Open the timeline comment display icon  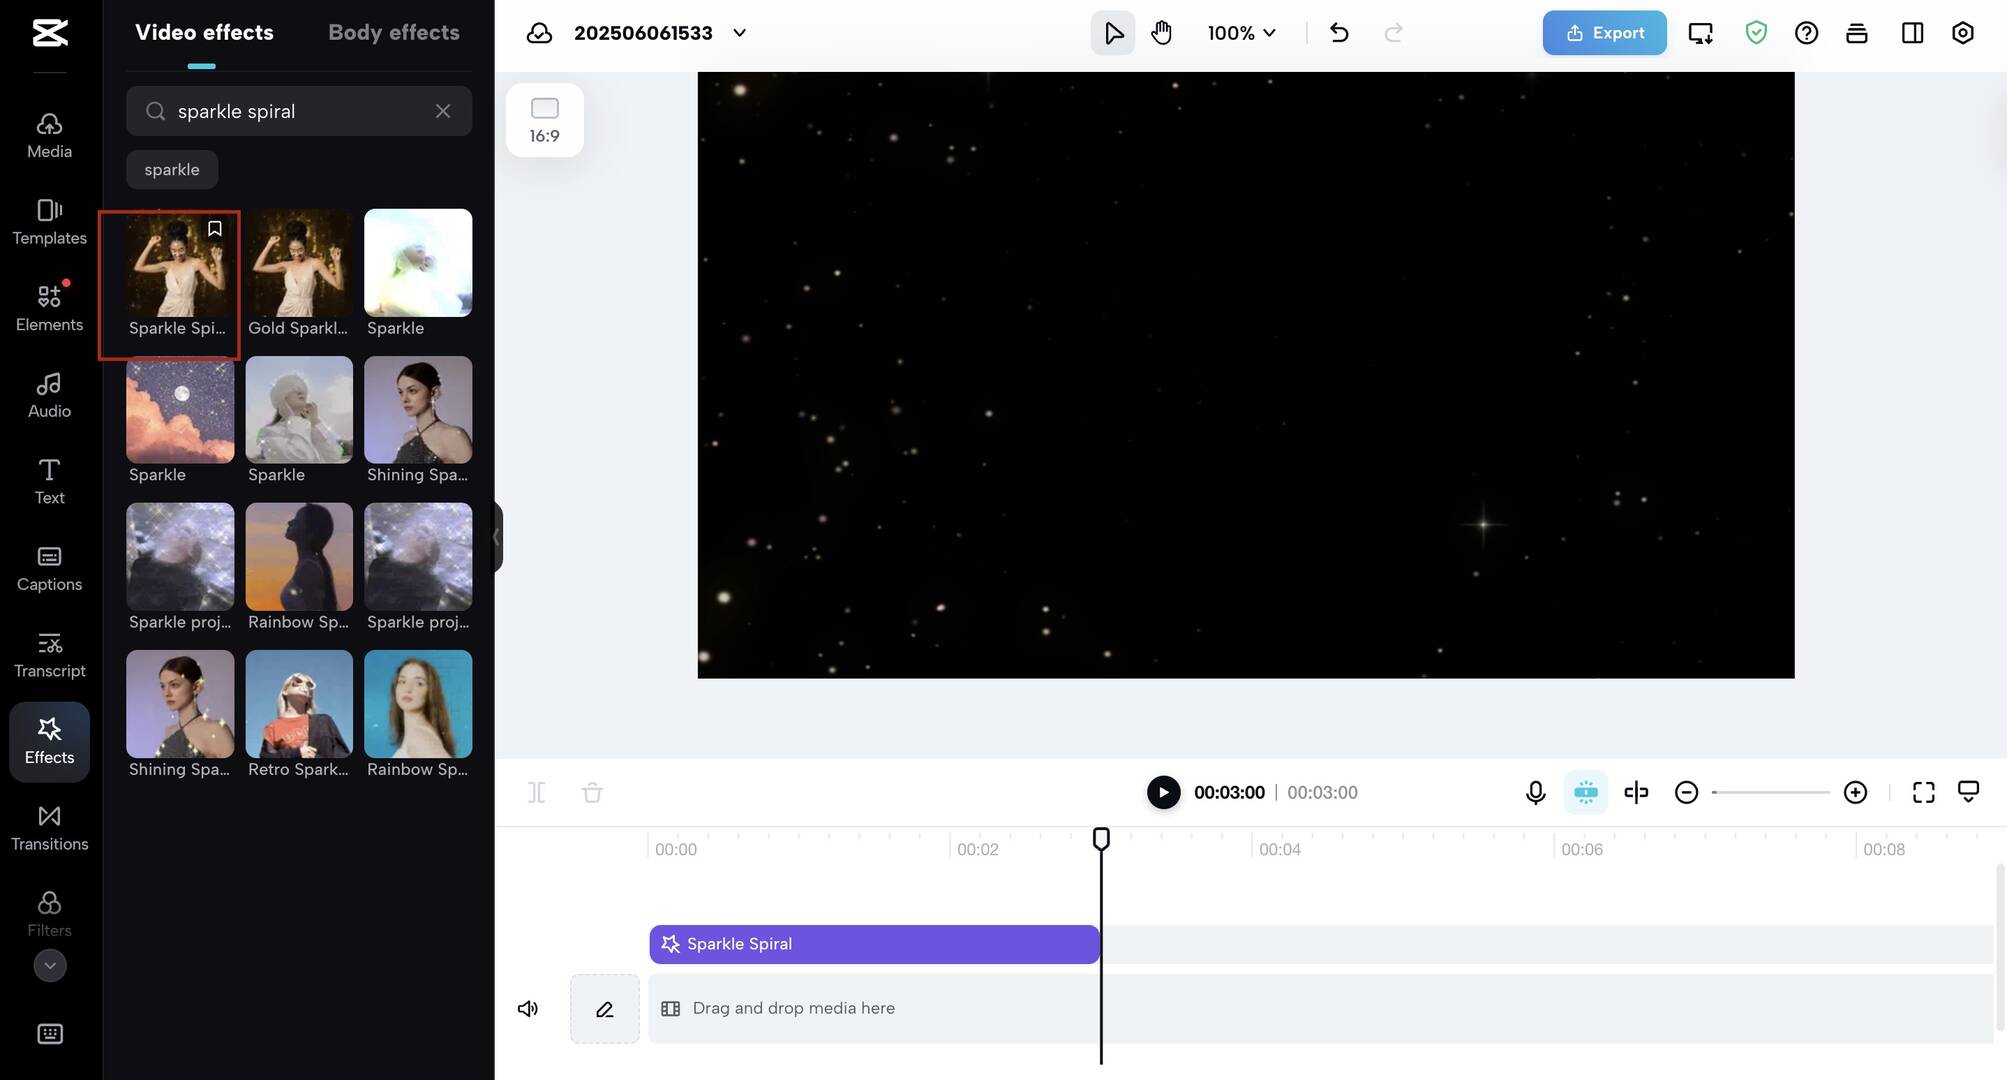point(1968,792)
